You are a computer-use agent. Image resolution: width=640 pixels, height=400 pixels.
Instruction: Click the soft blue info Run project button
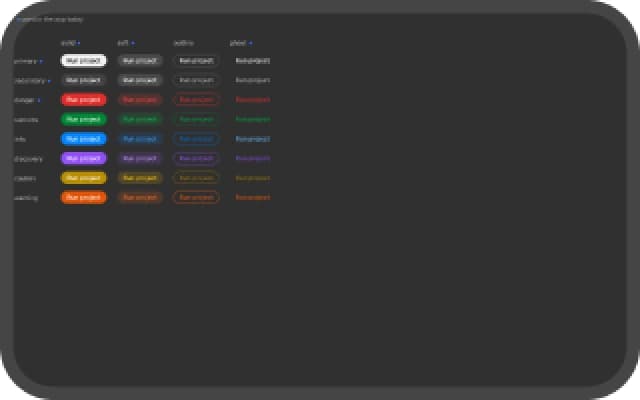tap(140, 139)
